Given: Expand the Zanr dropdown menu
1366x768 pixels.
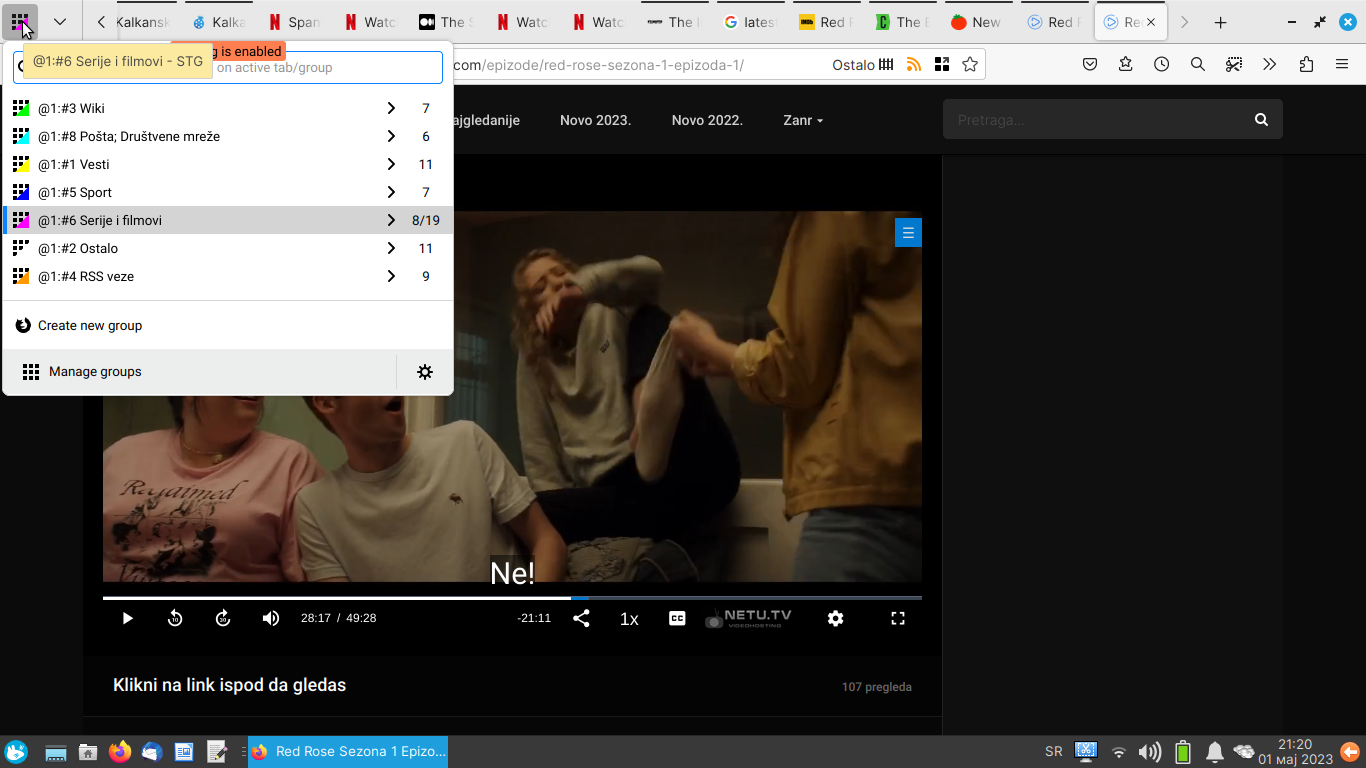Looking at the screenshot, I should pos(803,120).
